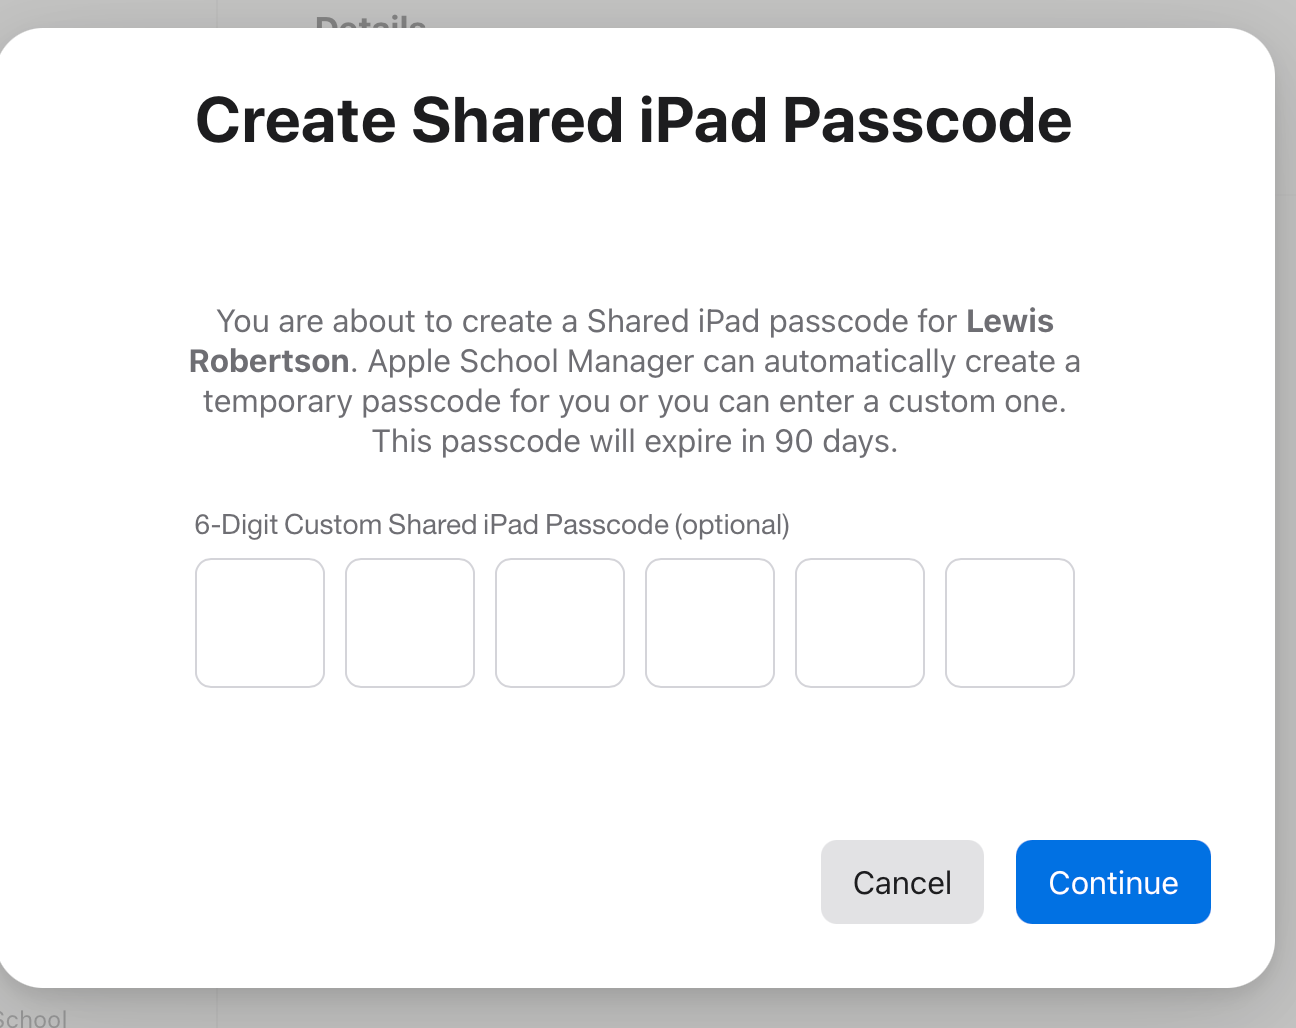Viewport: 1296px width, 1028px height.
Task: Click the passcode expiration notice text
Action: point(634,441)
